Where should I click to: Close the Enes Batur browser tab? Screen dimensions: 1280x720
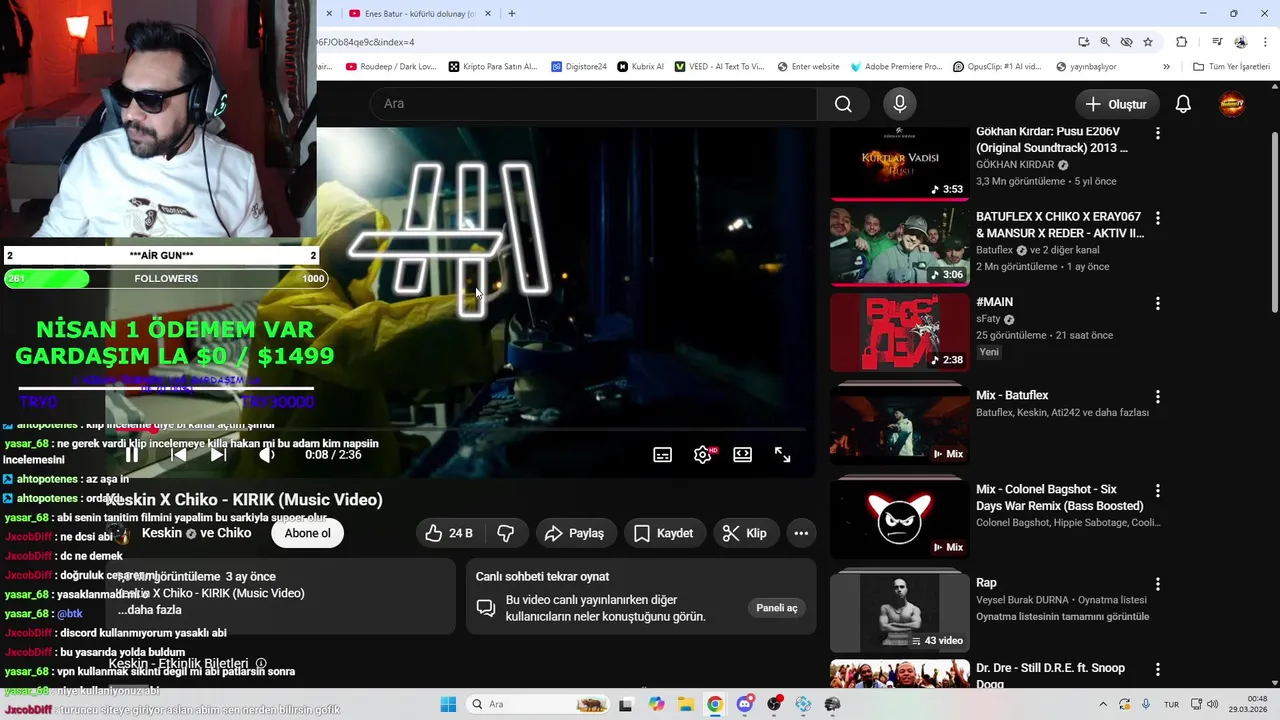[488, 14]
